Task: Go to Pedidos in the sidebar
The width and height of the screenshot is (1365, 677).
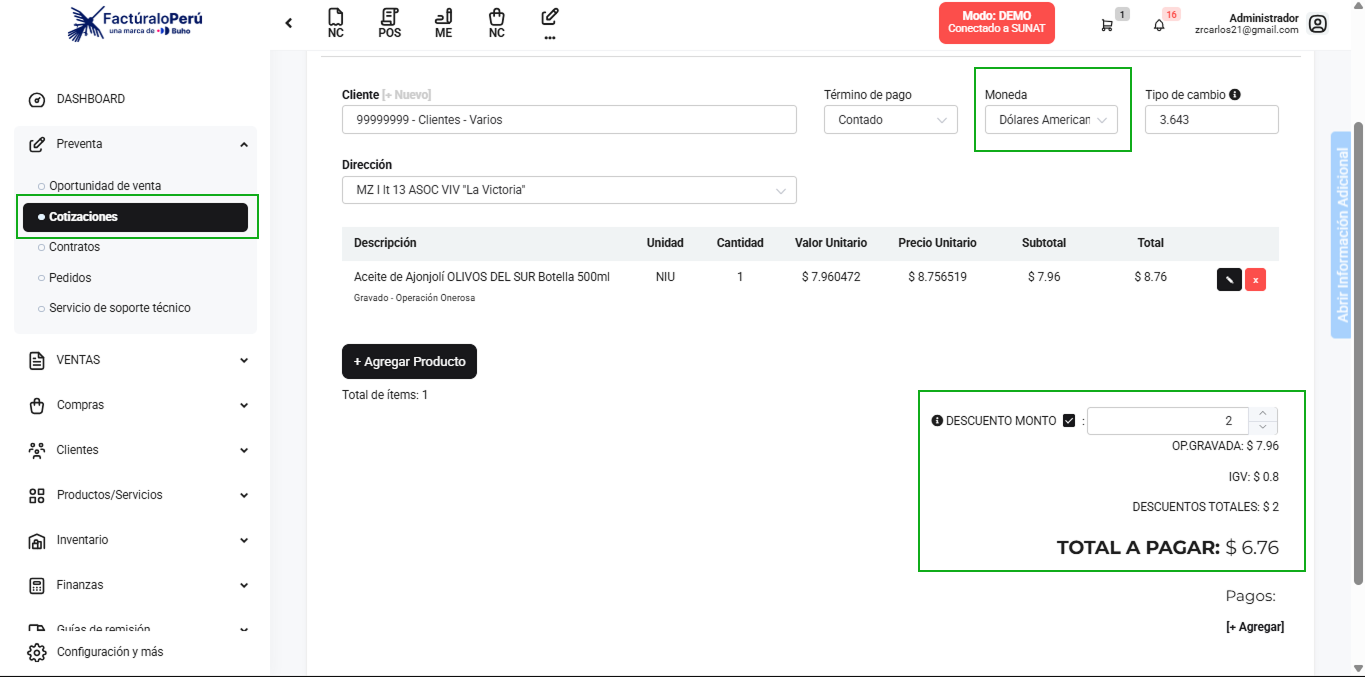Action: pyautogui.click(x=70, y=278)
